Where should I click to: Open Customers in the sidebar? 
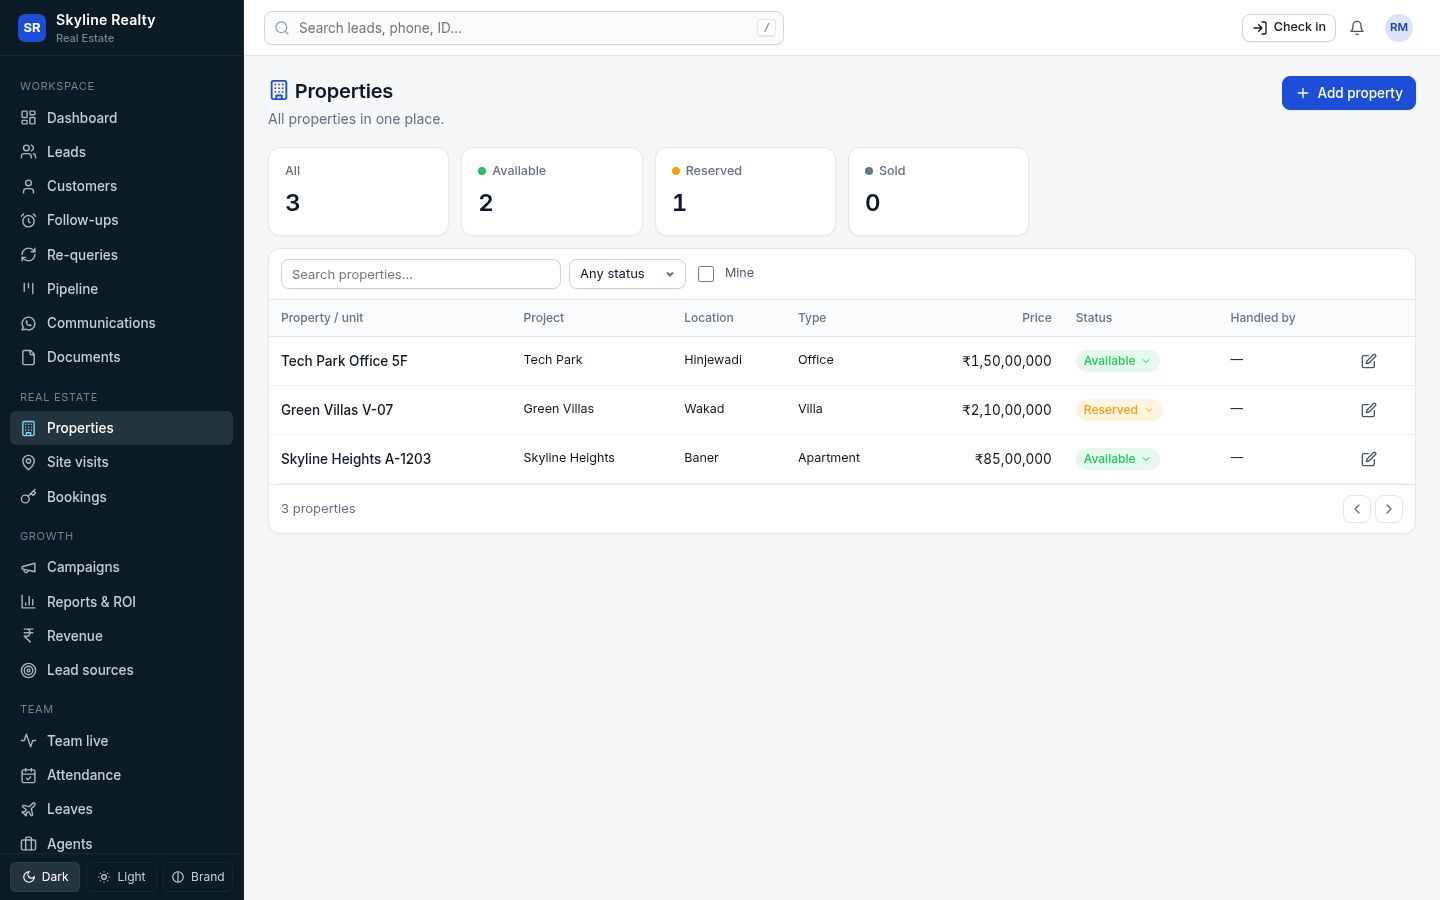point(121,186)
